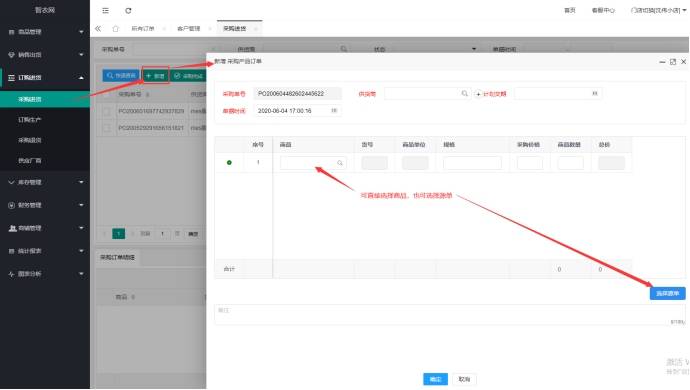Click the pagination page number input
Viewport: 690px width, 390px height.
(162, 234)
